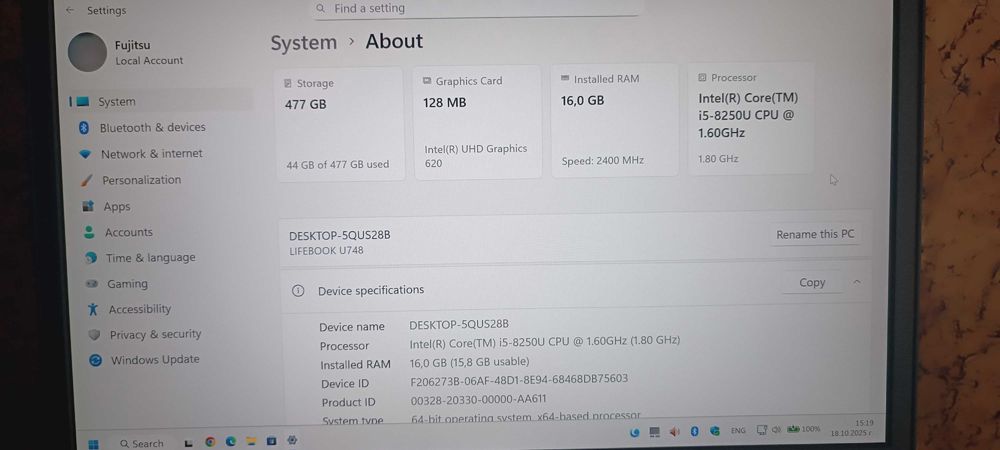Copy the device specifications

(x=812, y=282)
